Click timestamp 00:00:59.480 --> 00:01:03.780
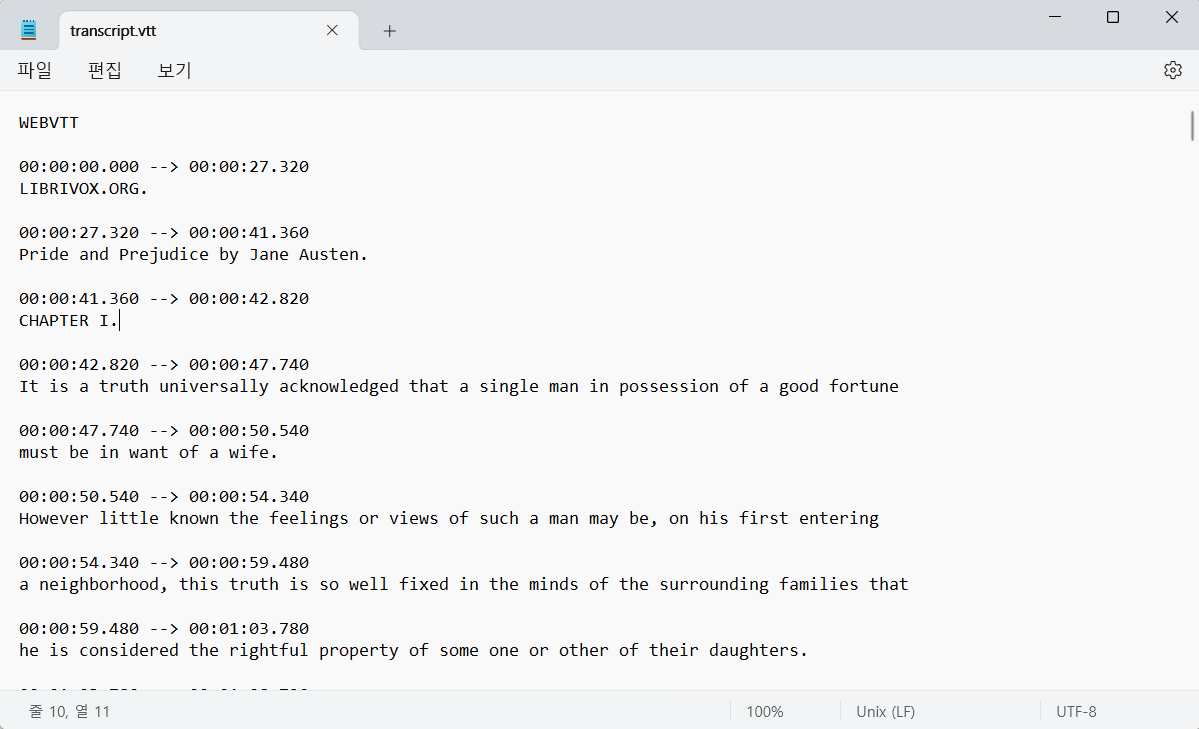This screenshot has width=1199, height=729. tap(164, 628)
